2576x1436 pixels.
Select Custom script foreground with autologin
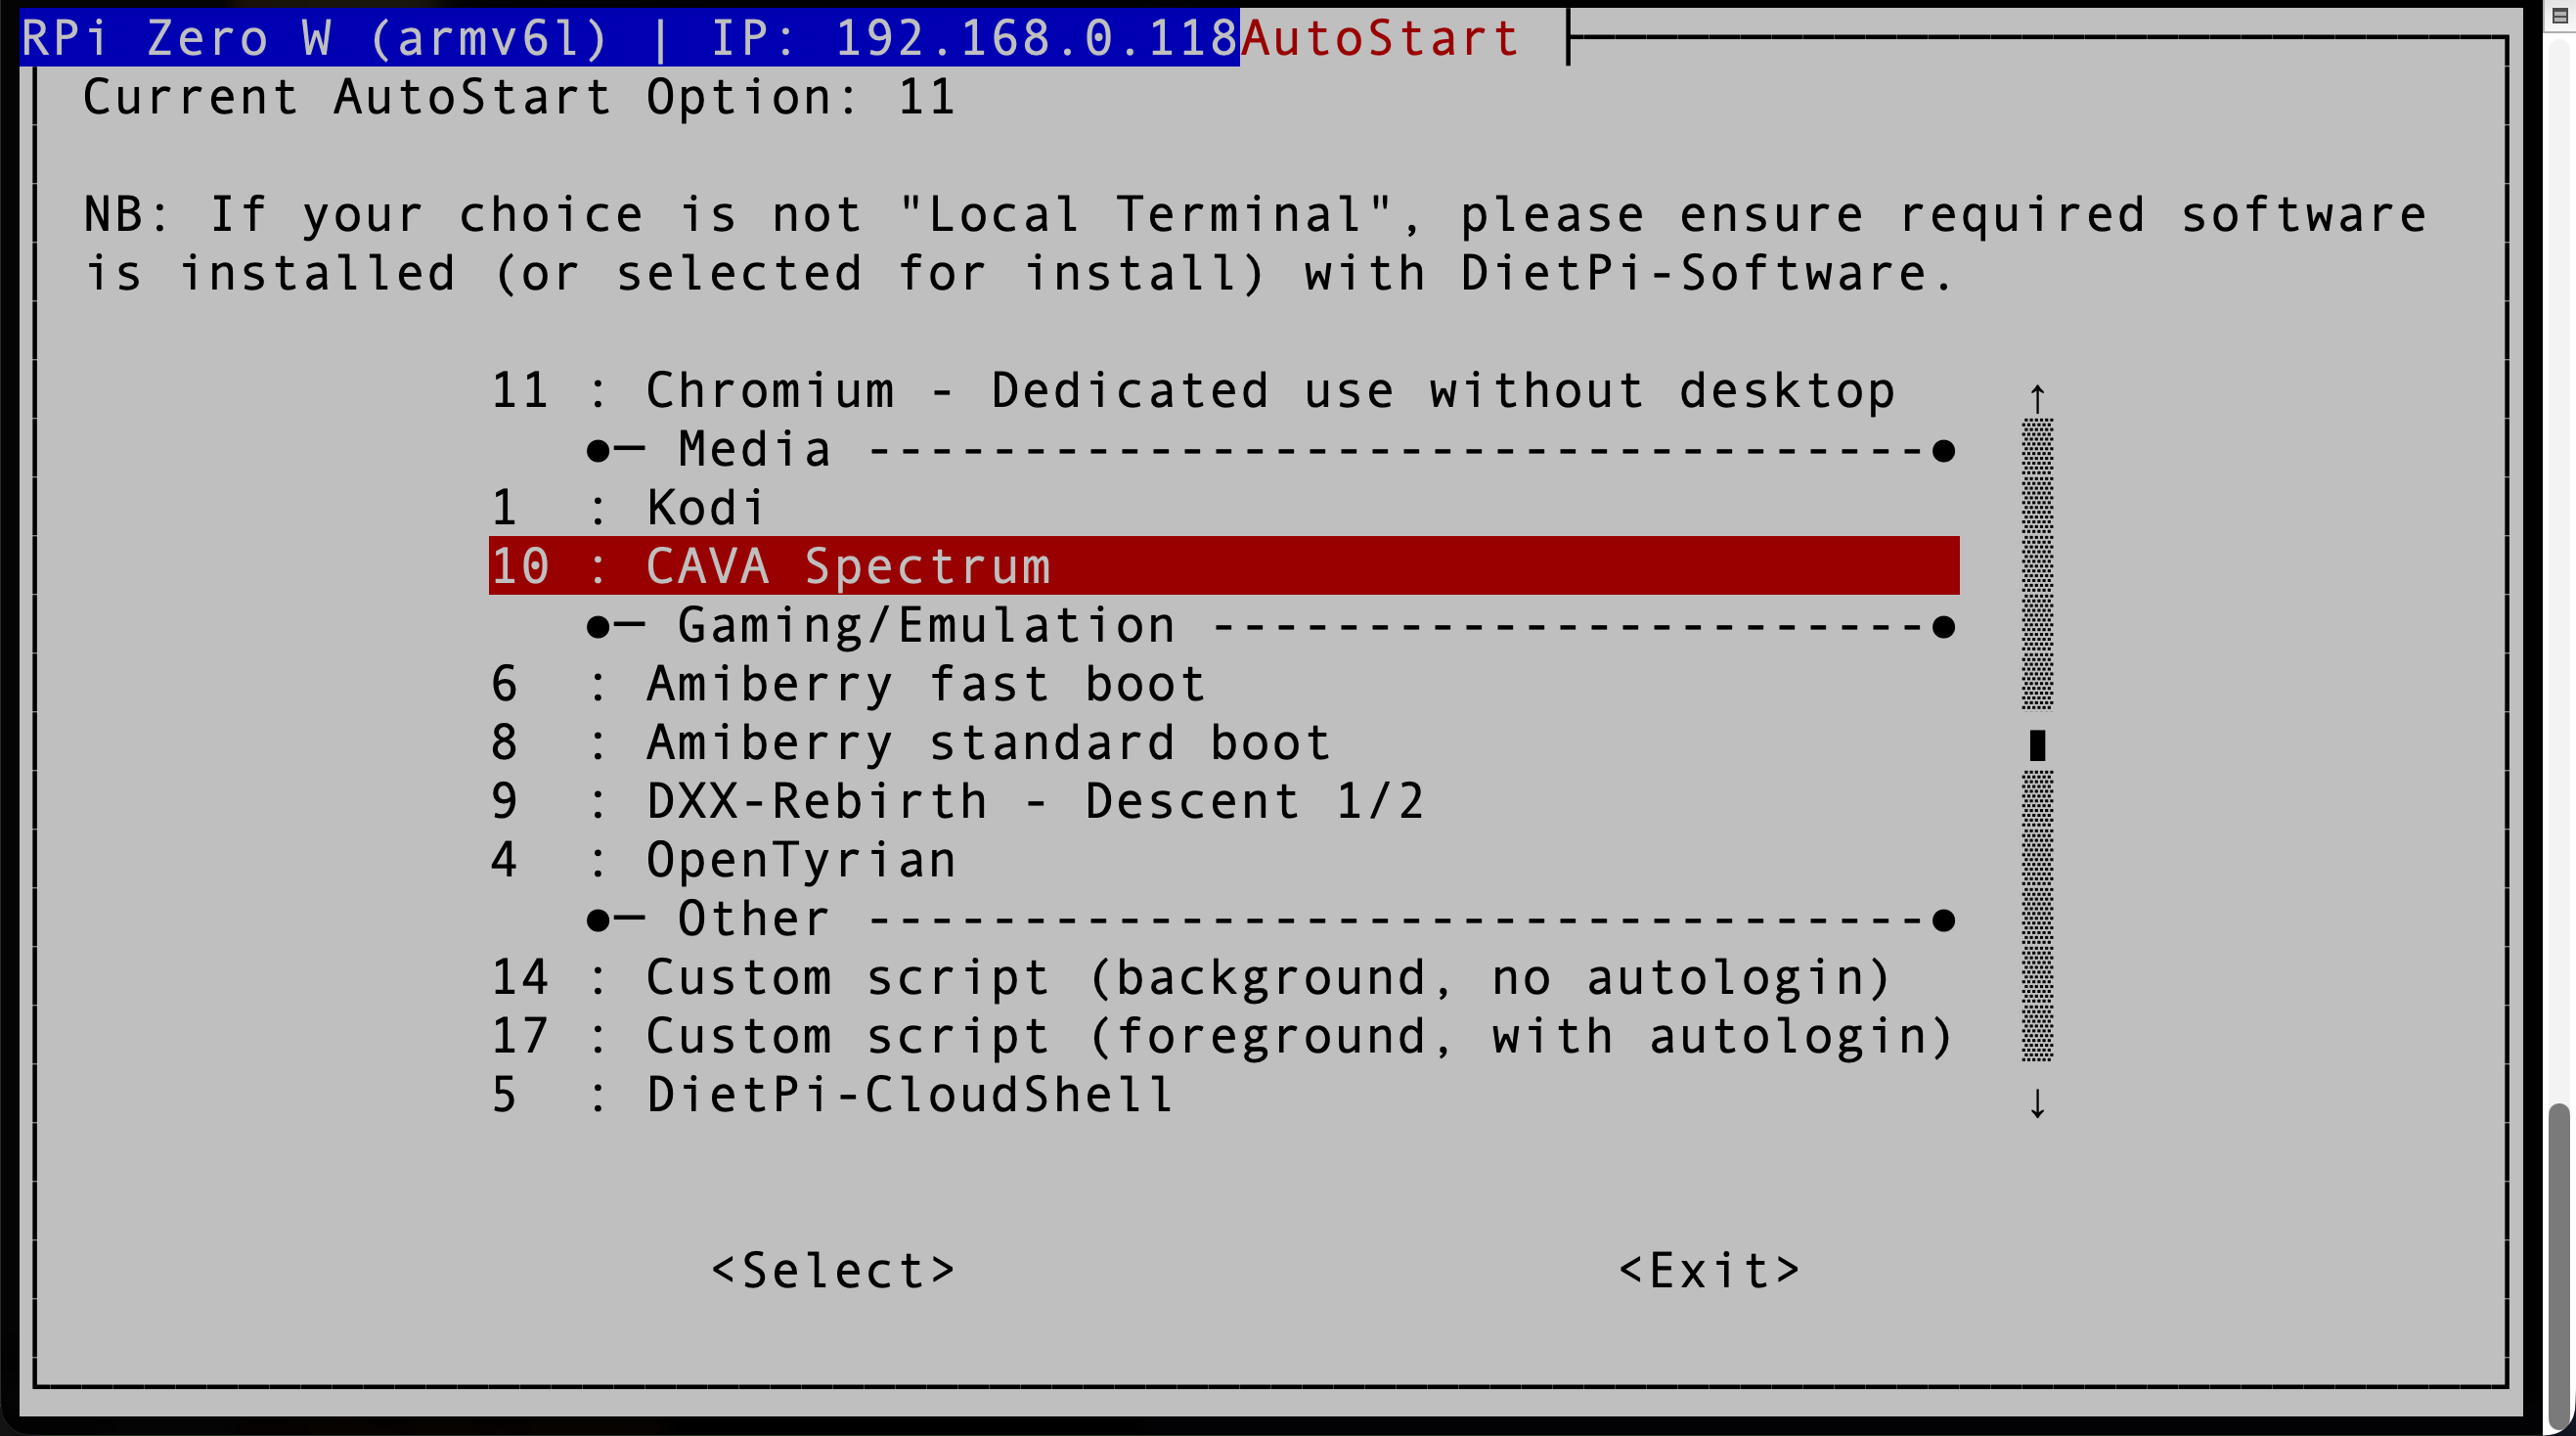[x=1223, y=1035]
